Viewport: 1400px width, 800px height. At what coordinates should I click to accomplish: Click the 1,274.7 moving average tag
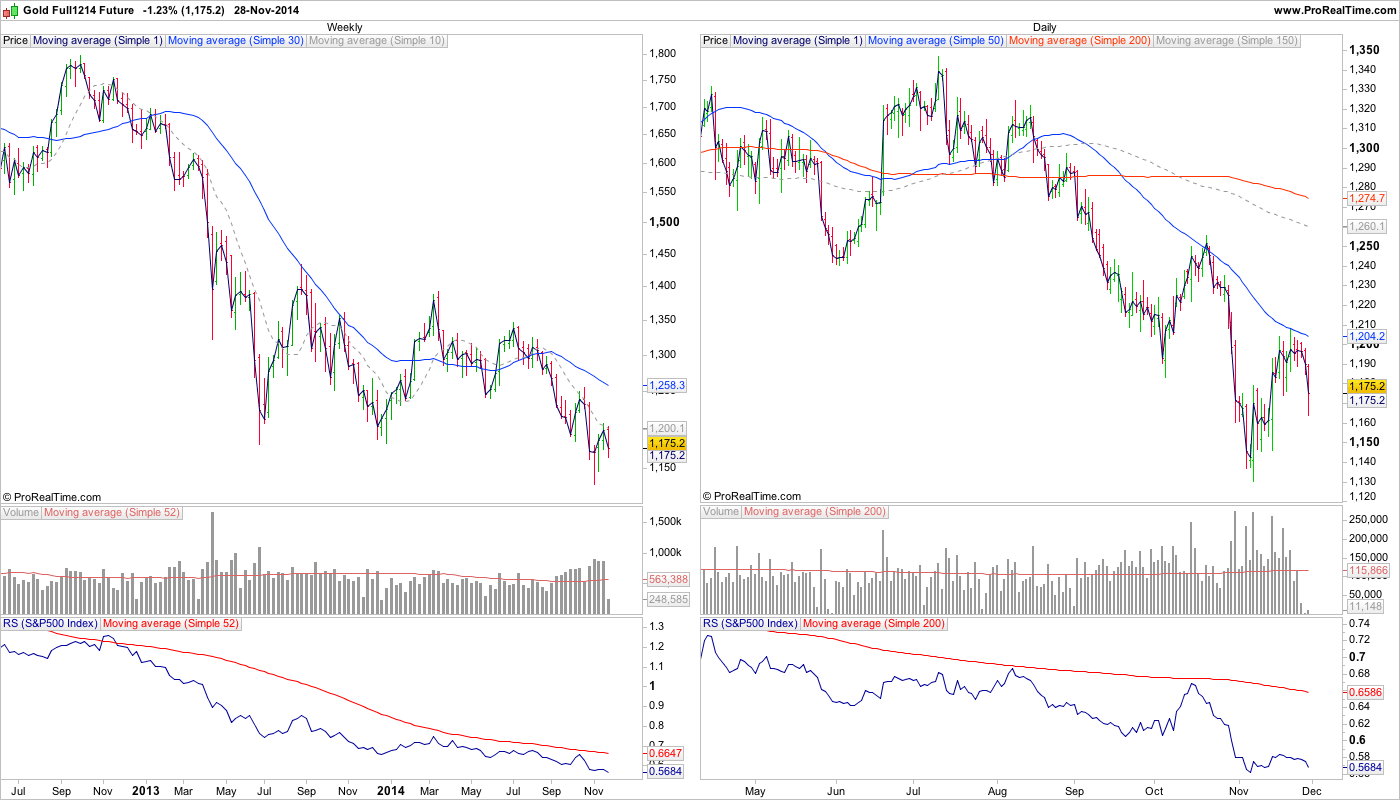1367,199
